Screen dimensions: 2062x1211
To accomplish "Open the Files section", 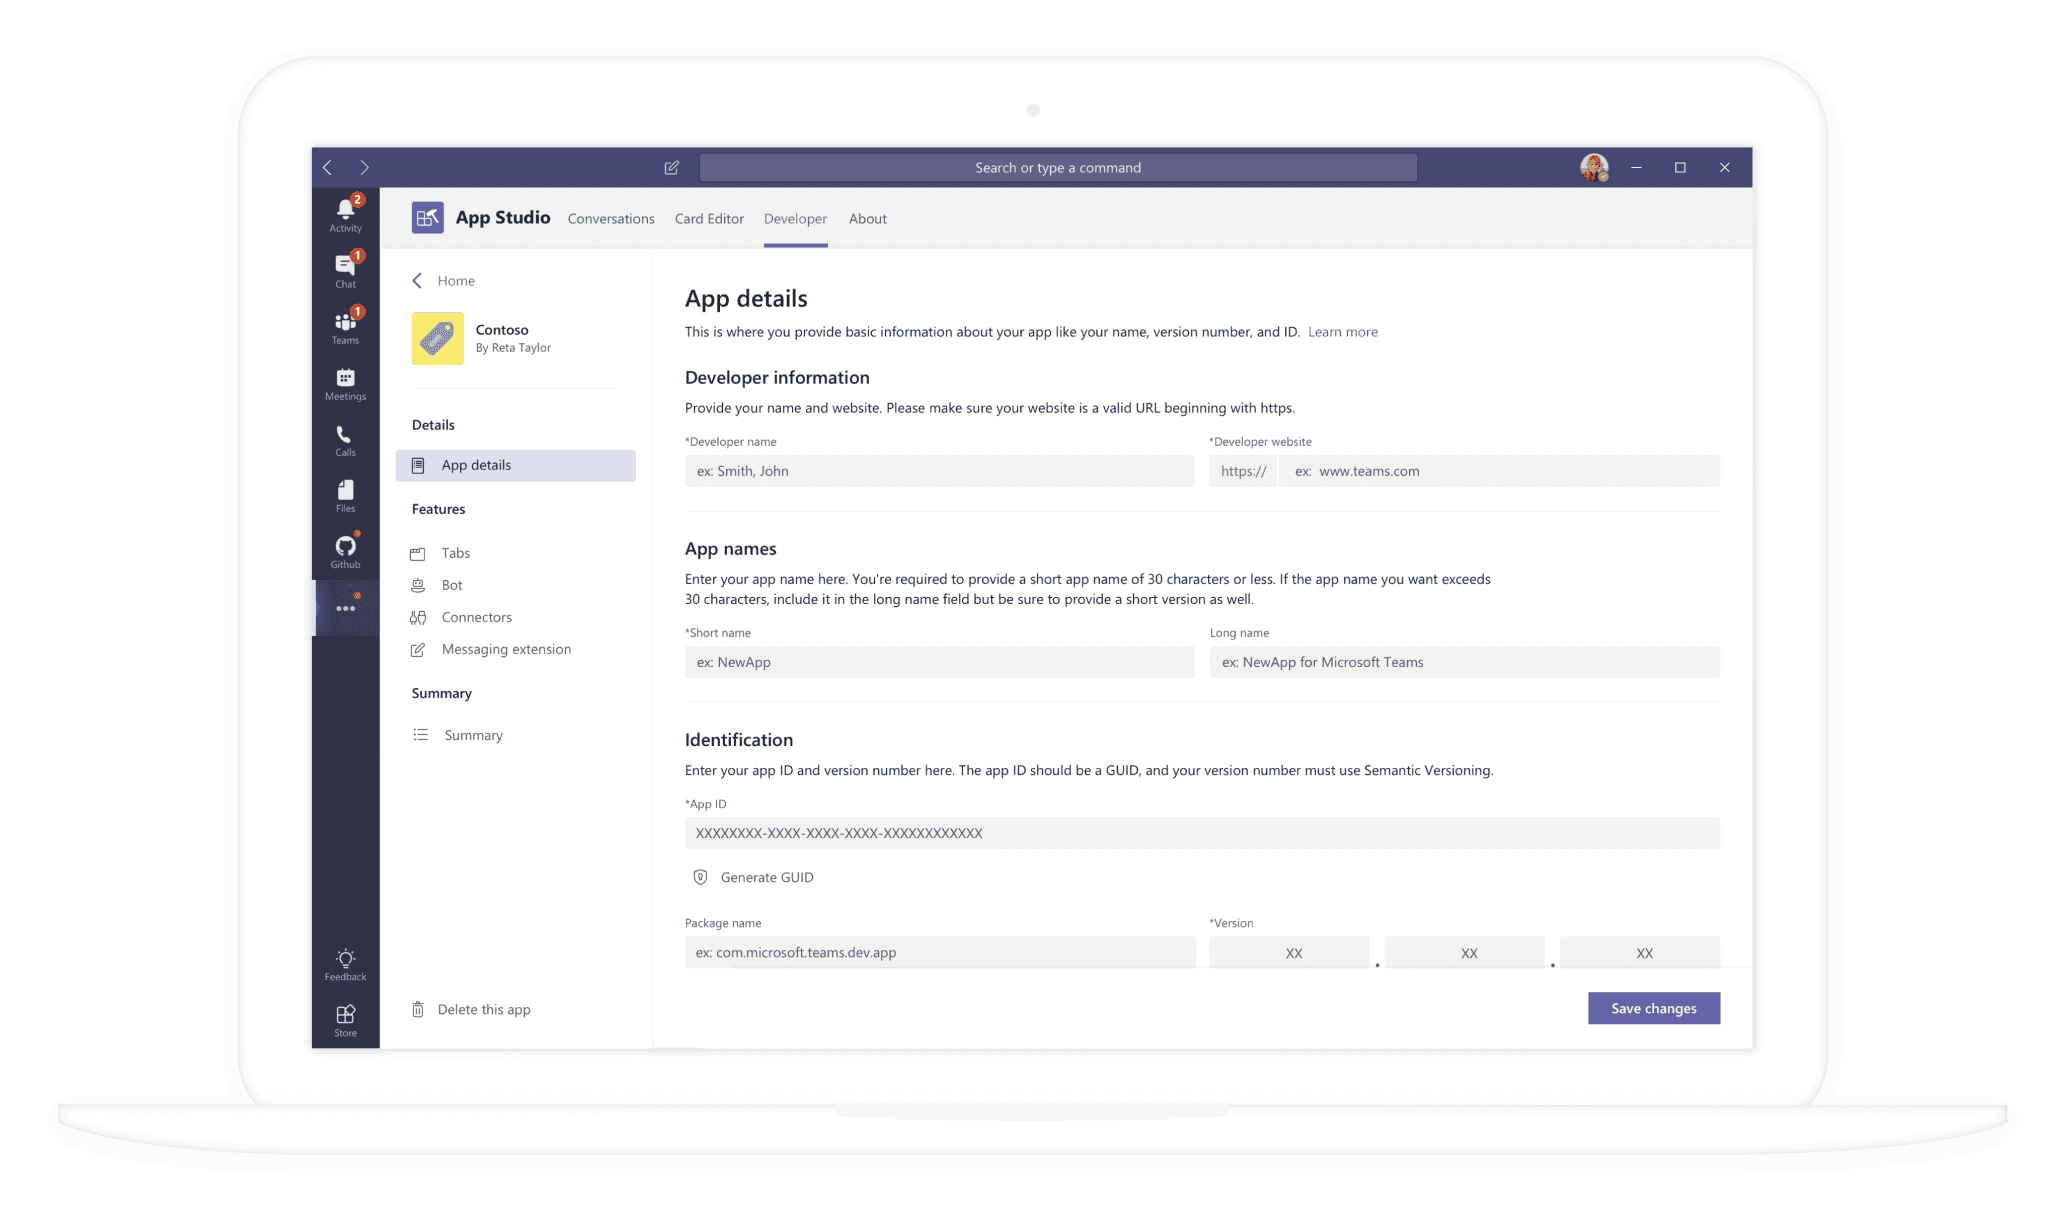I will 345,495.
